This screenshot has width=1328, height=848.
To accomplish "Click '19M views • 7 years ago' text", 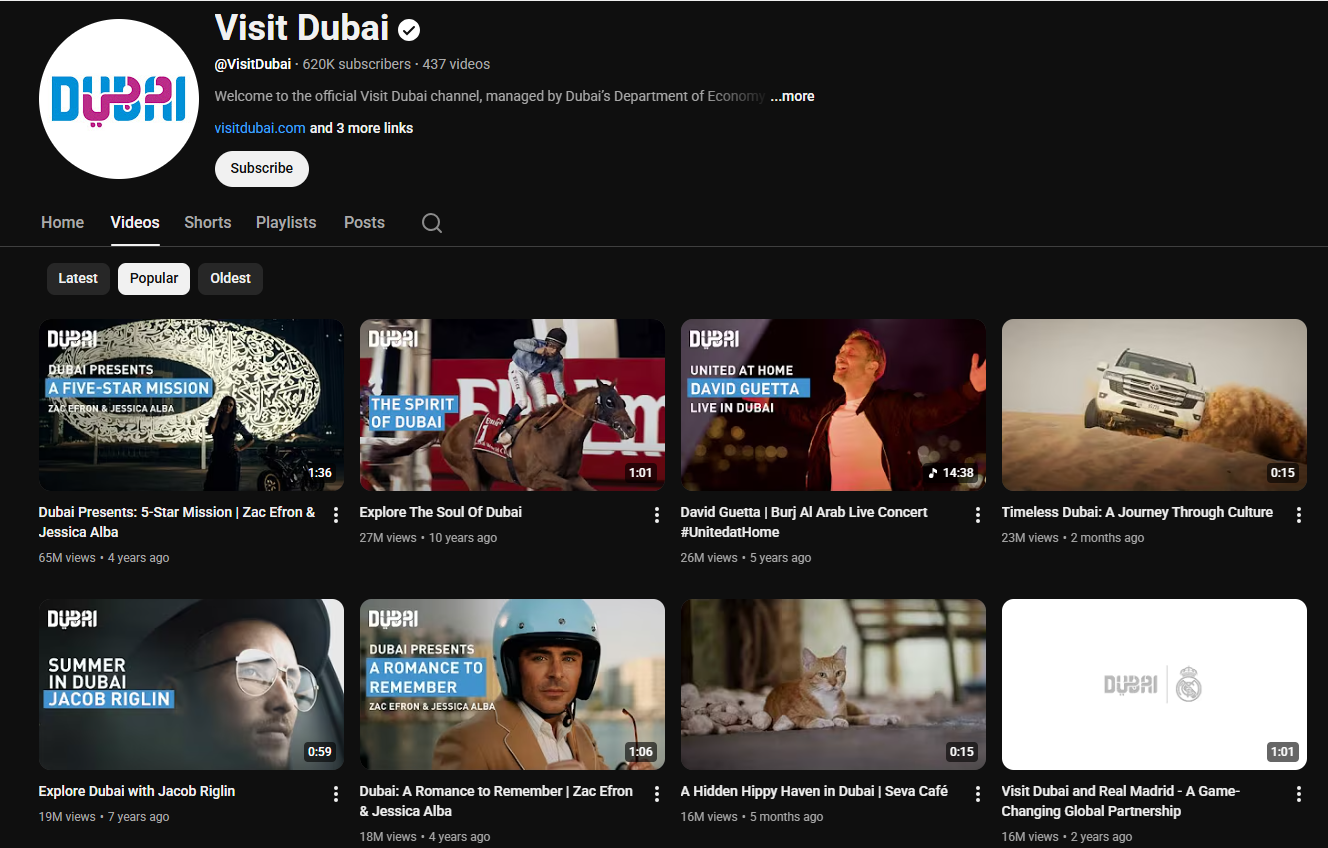I will pyautogui.click(x=104, y=817).
